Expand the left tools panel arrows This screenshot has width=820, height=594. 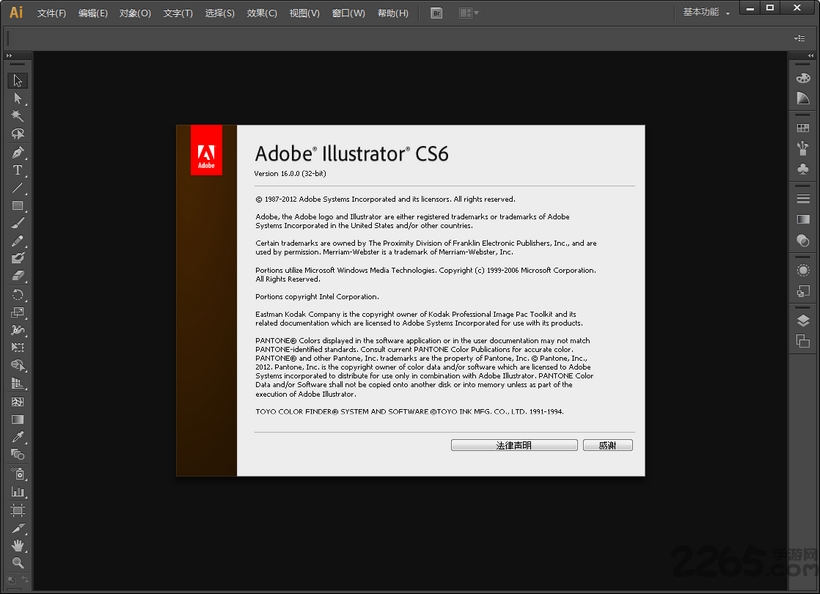pyautogui.click(x=9, y=56)
